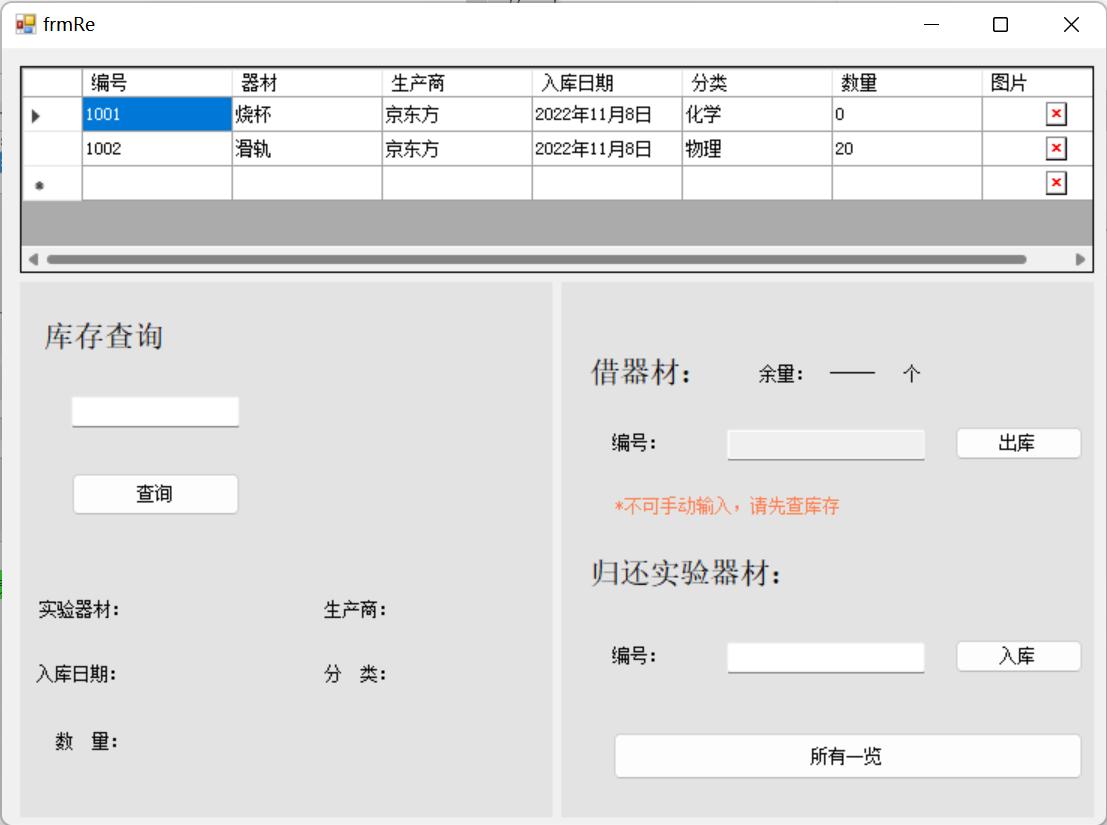Click the broken image icon in row 1002

(1055, 149)
